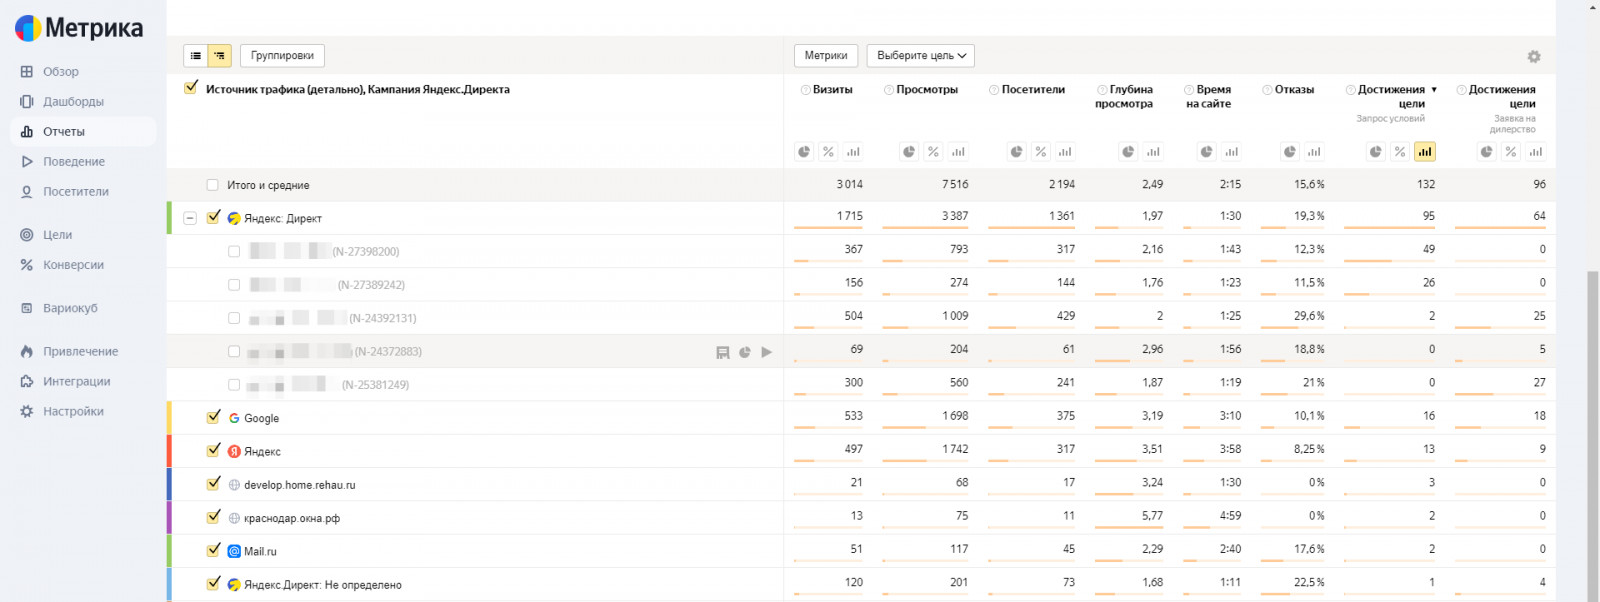1600x602 pixels.
Task: Check the Итого и средние checkbox
Action: [x=212, y=185]
